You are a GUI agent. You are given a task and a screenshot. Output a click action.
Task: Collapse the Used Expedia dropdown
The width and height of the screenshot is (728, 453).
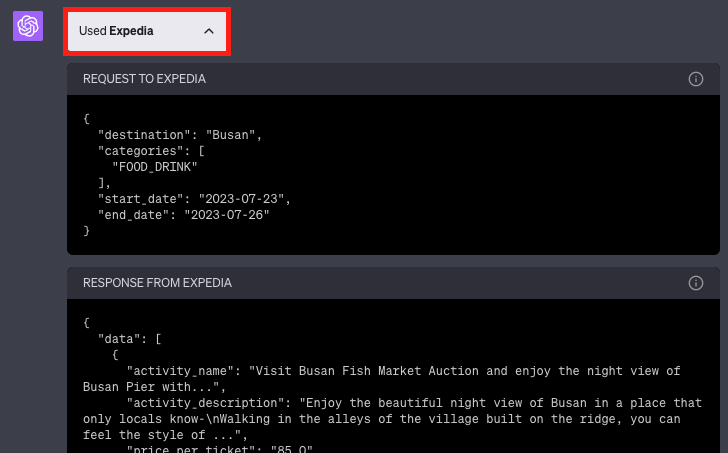point(147,31)
